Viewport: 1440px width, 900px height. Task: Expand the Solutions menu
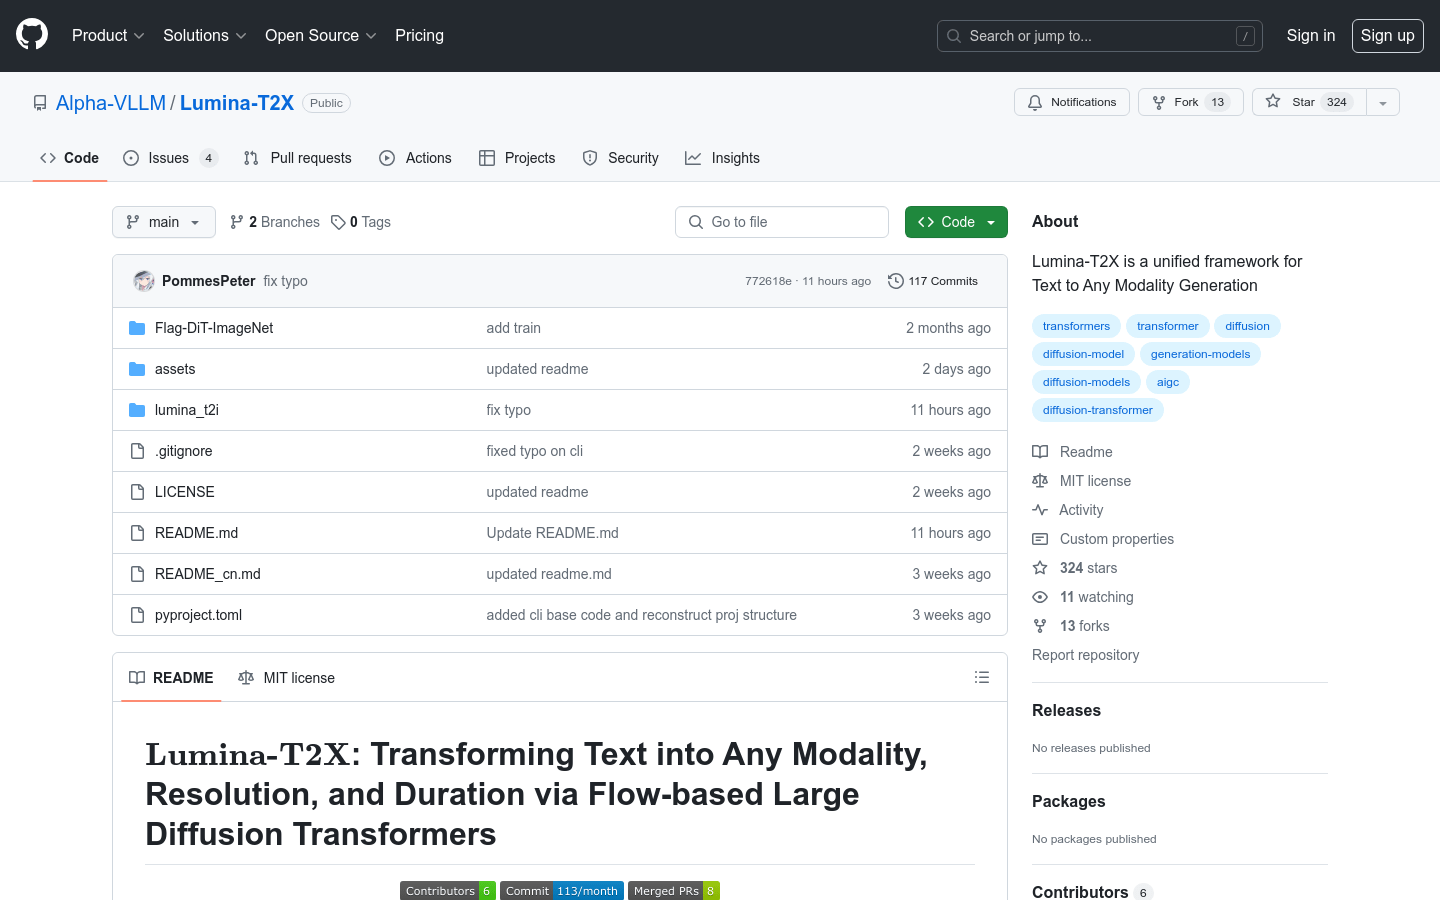[x=204, y=35]
